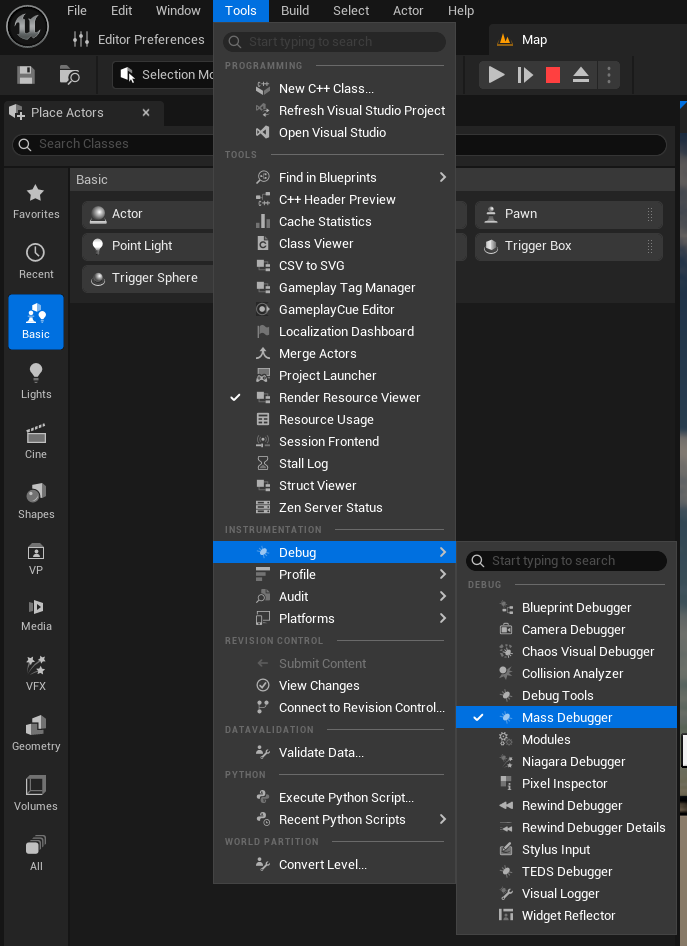Viewport: 687px width, 946px height.
Task: Select the Geometry category icon
Action: tap(36, 733)
